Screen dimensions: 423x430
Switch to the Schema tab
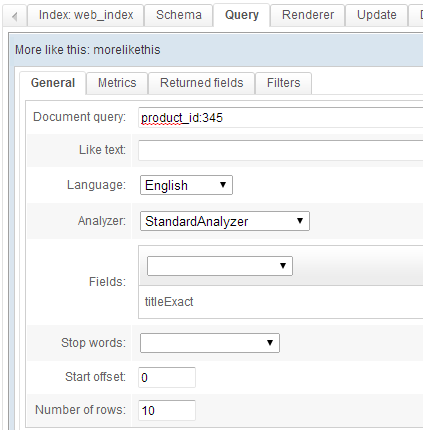coord(179,15)
